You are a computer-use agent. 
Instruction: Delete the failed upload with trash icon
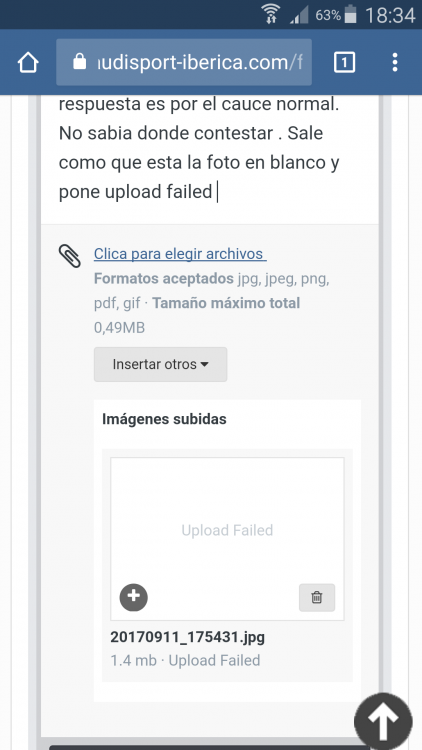click(x=317, y=597)
